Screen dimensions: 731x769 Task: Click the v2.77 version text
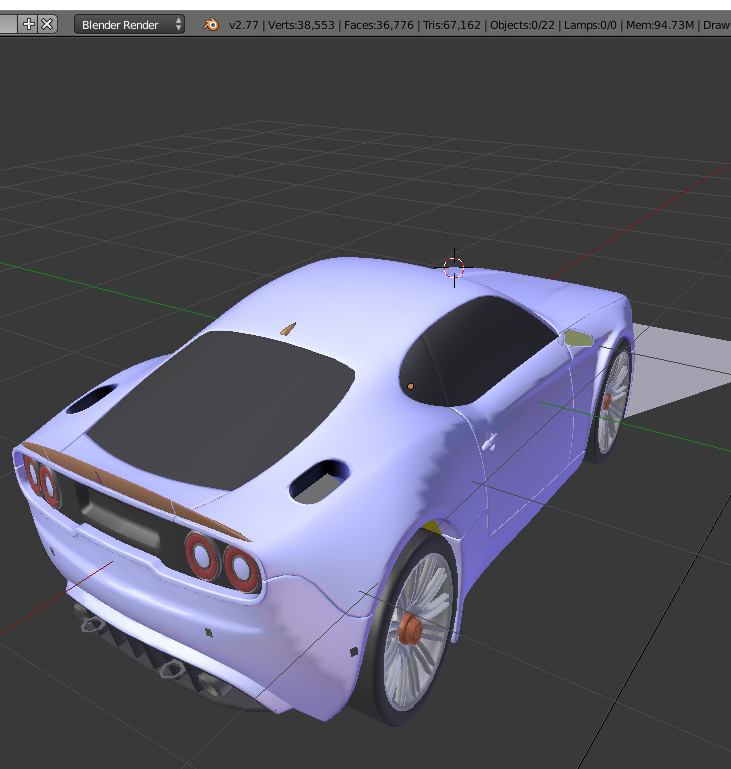tap(244, 25)
